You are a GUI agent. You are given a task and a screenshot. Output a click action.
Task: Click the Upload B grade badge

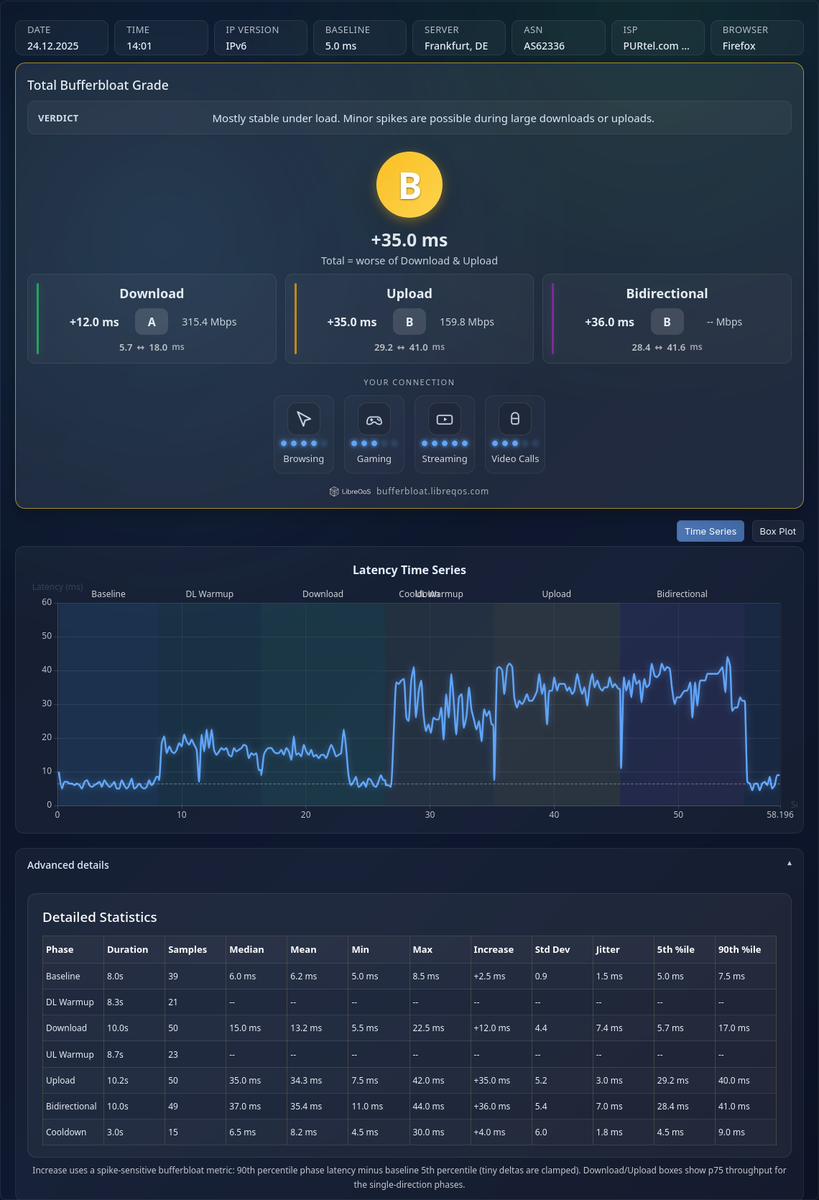[x=409, y=322]
